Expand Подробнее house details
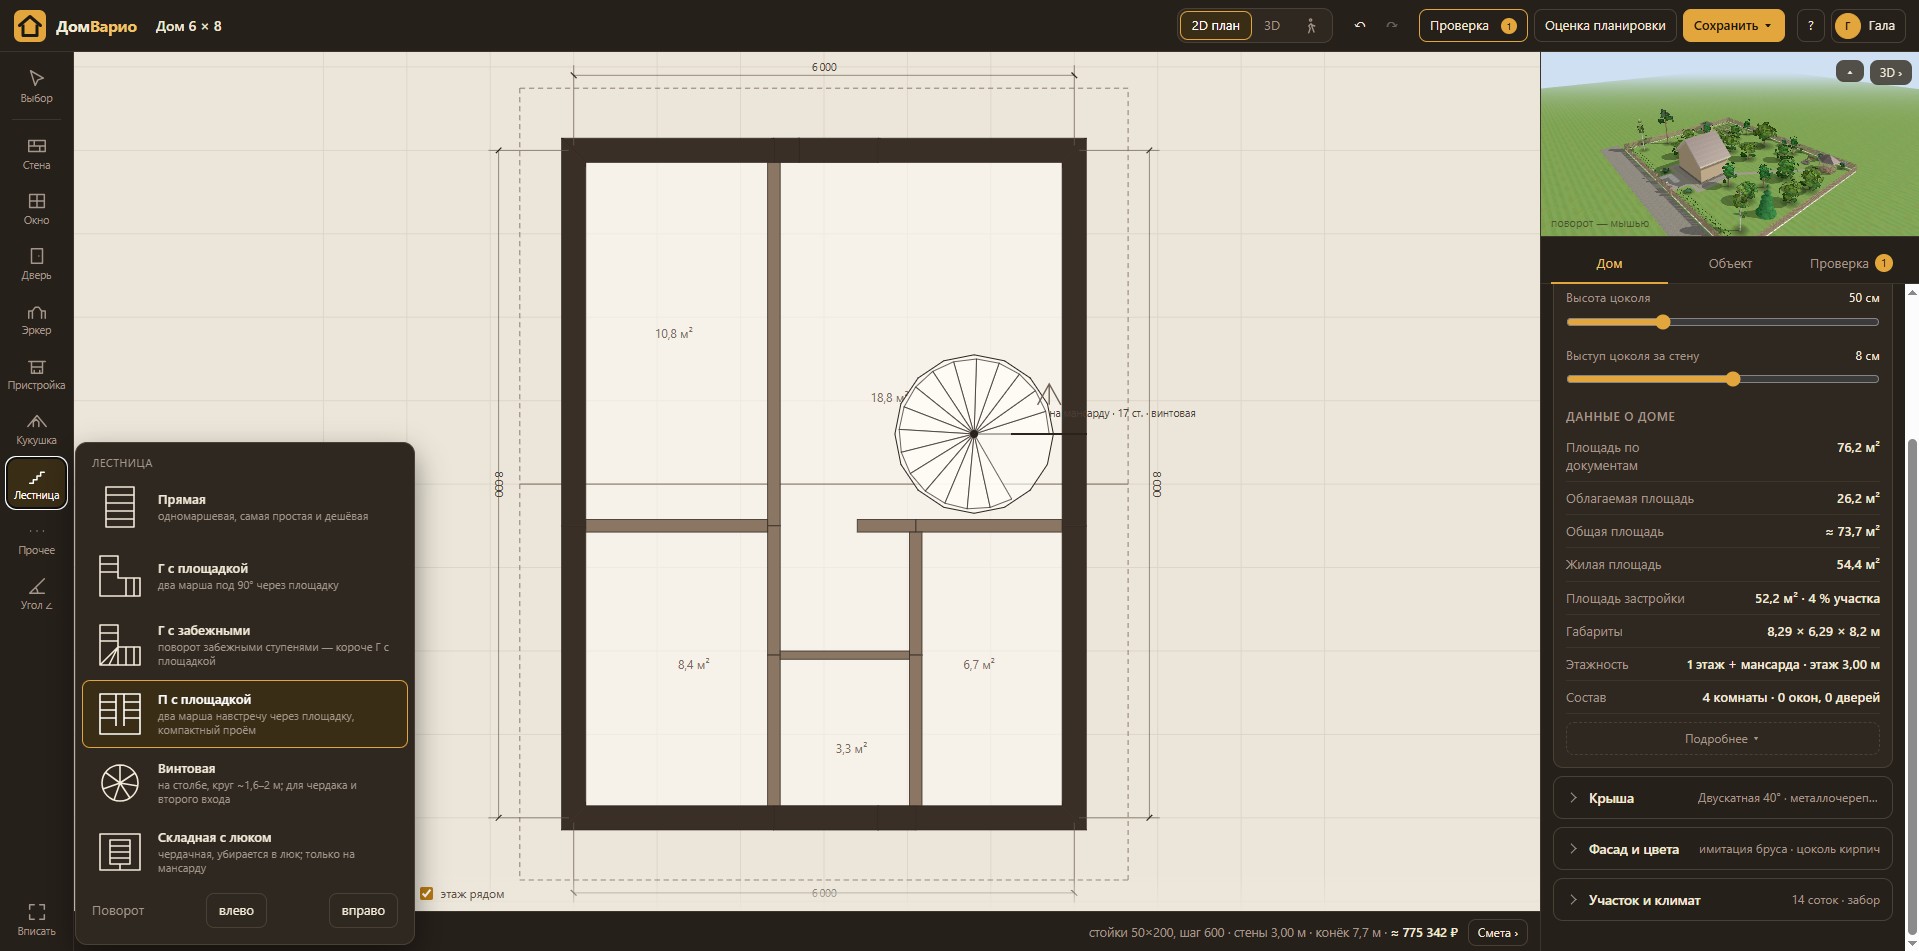The height and width of the screenshot is (951, 1919). (x=1722, y=739)
